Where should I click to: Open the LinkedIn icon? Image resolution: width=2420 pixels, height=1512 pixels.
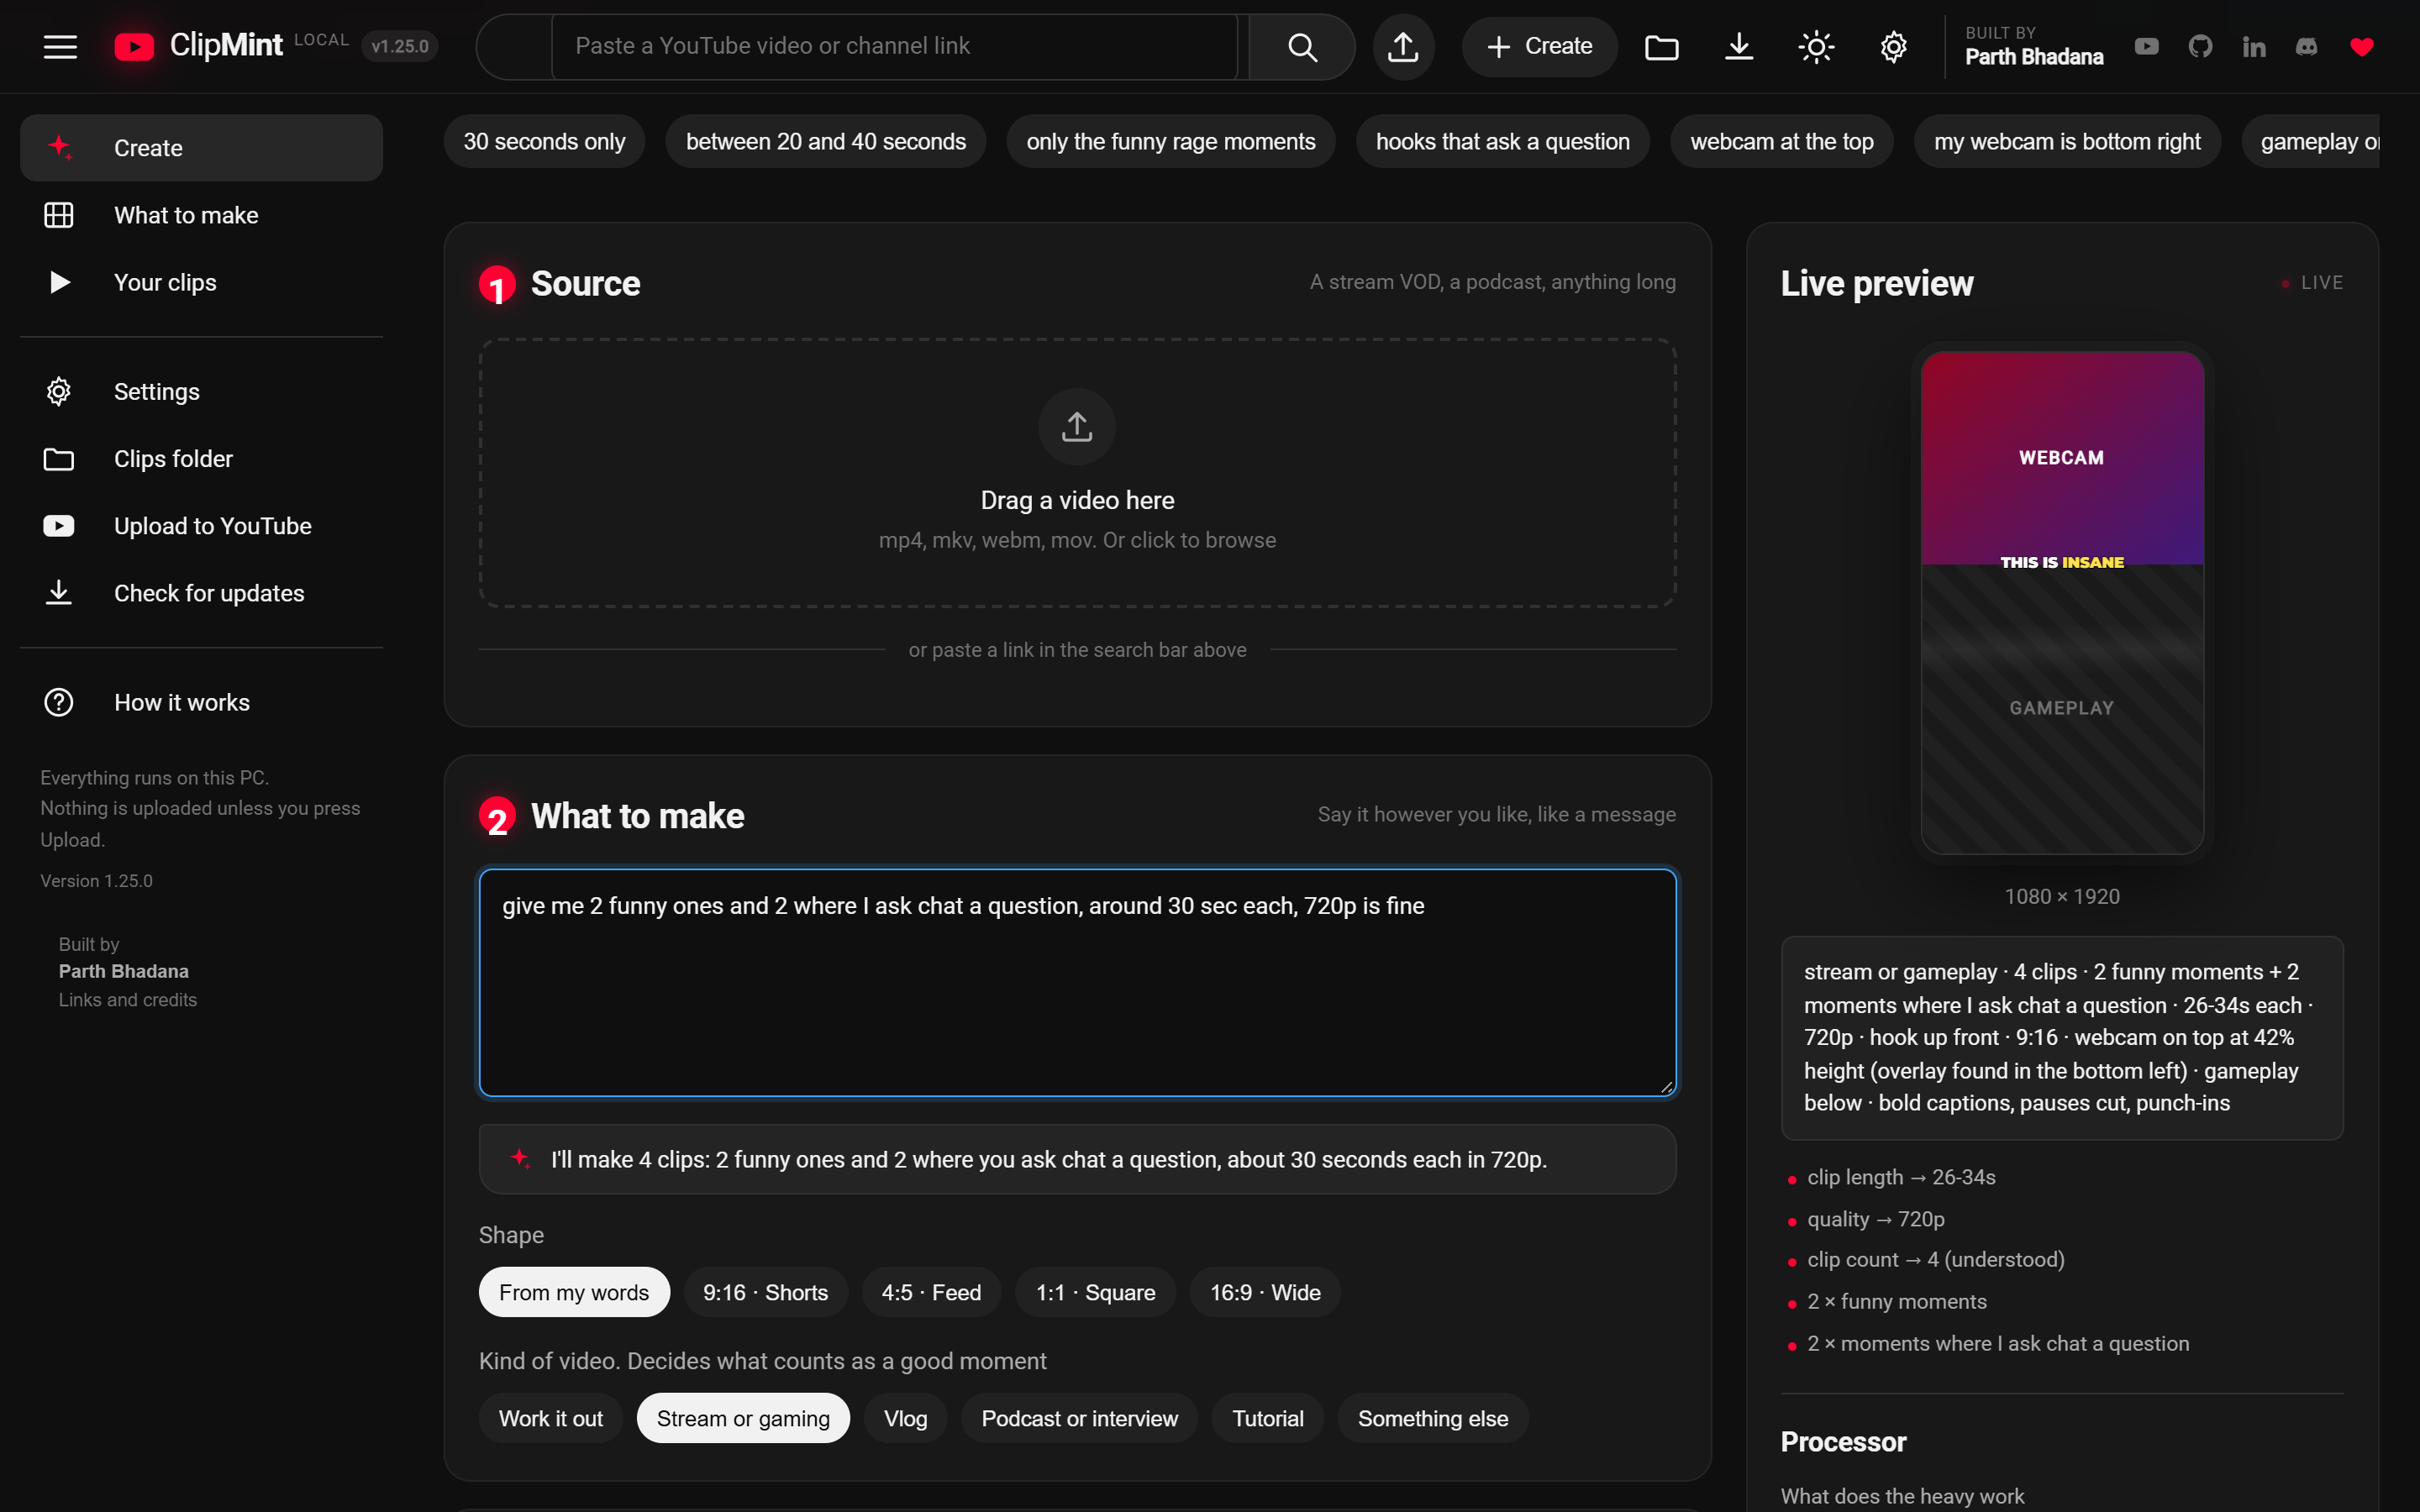pos(2253,46)
